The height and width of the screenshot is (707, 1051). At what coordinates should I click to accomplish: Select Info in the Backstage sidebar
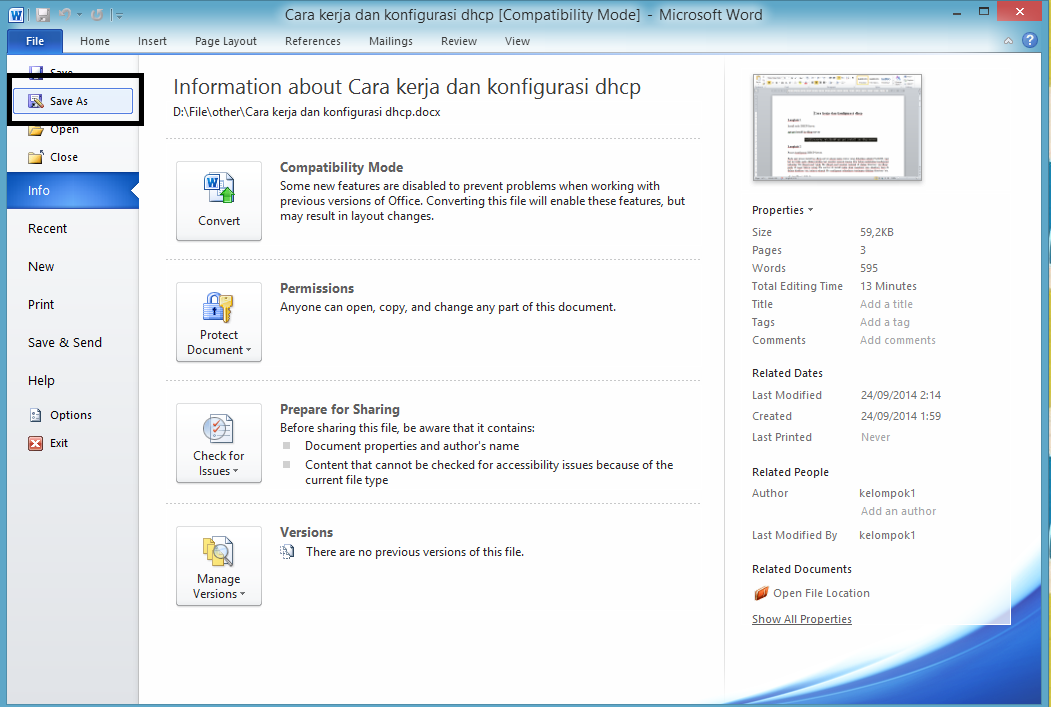click(x=72, y=190)
